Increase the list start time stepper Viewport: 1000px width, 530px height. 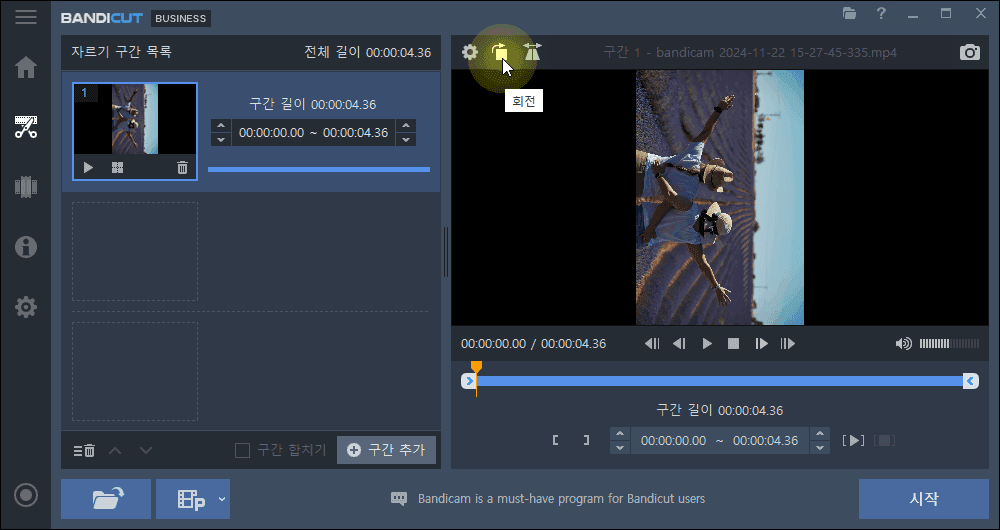(x=221, y=126)
